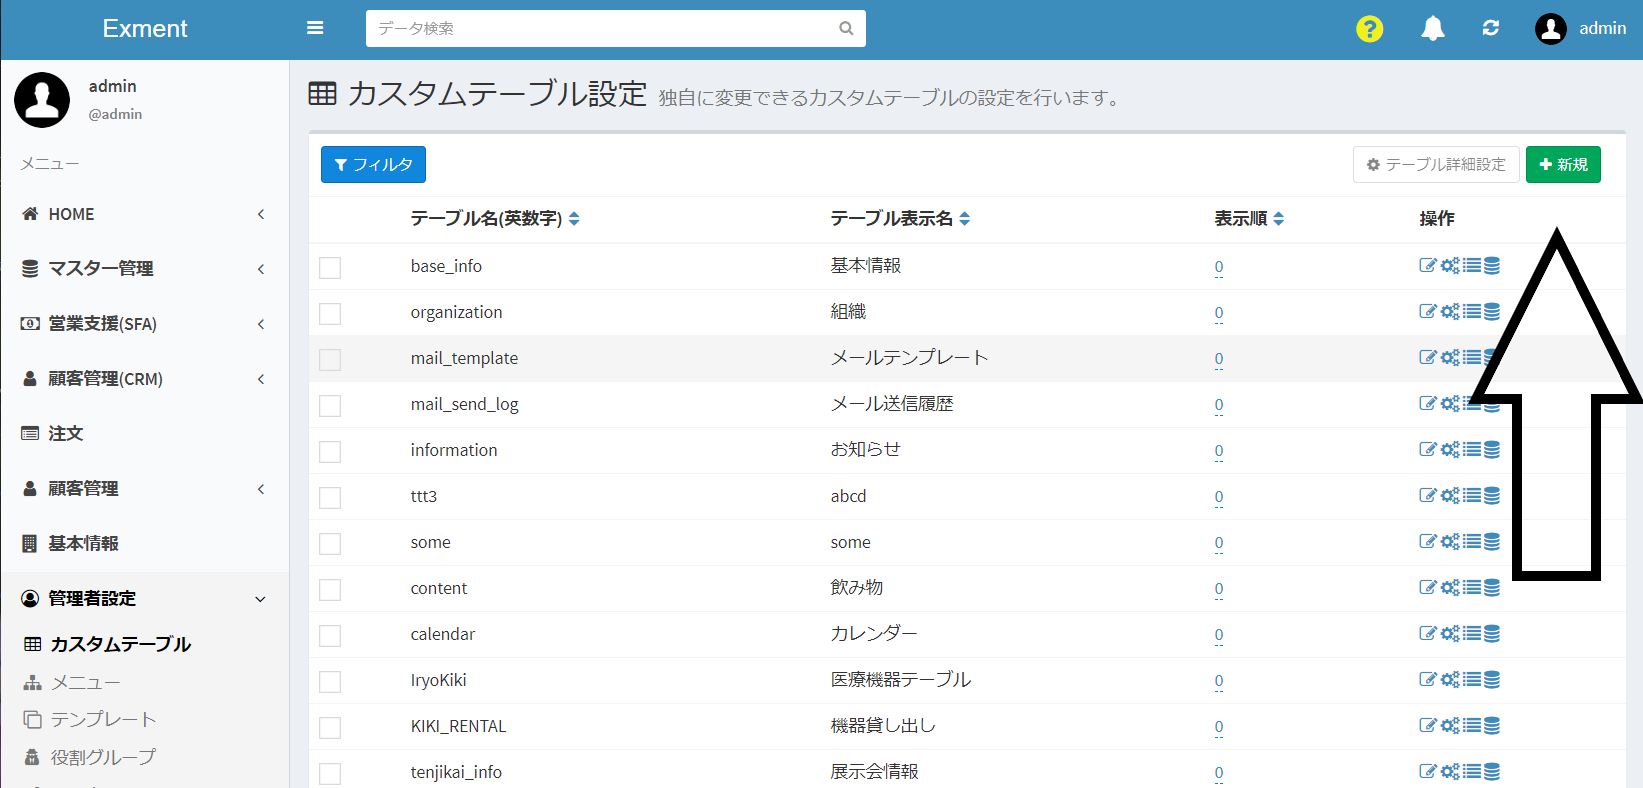Expand the マスター管理 menu

point(145,269)
